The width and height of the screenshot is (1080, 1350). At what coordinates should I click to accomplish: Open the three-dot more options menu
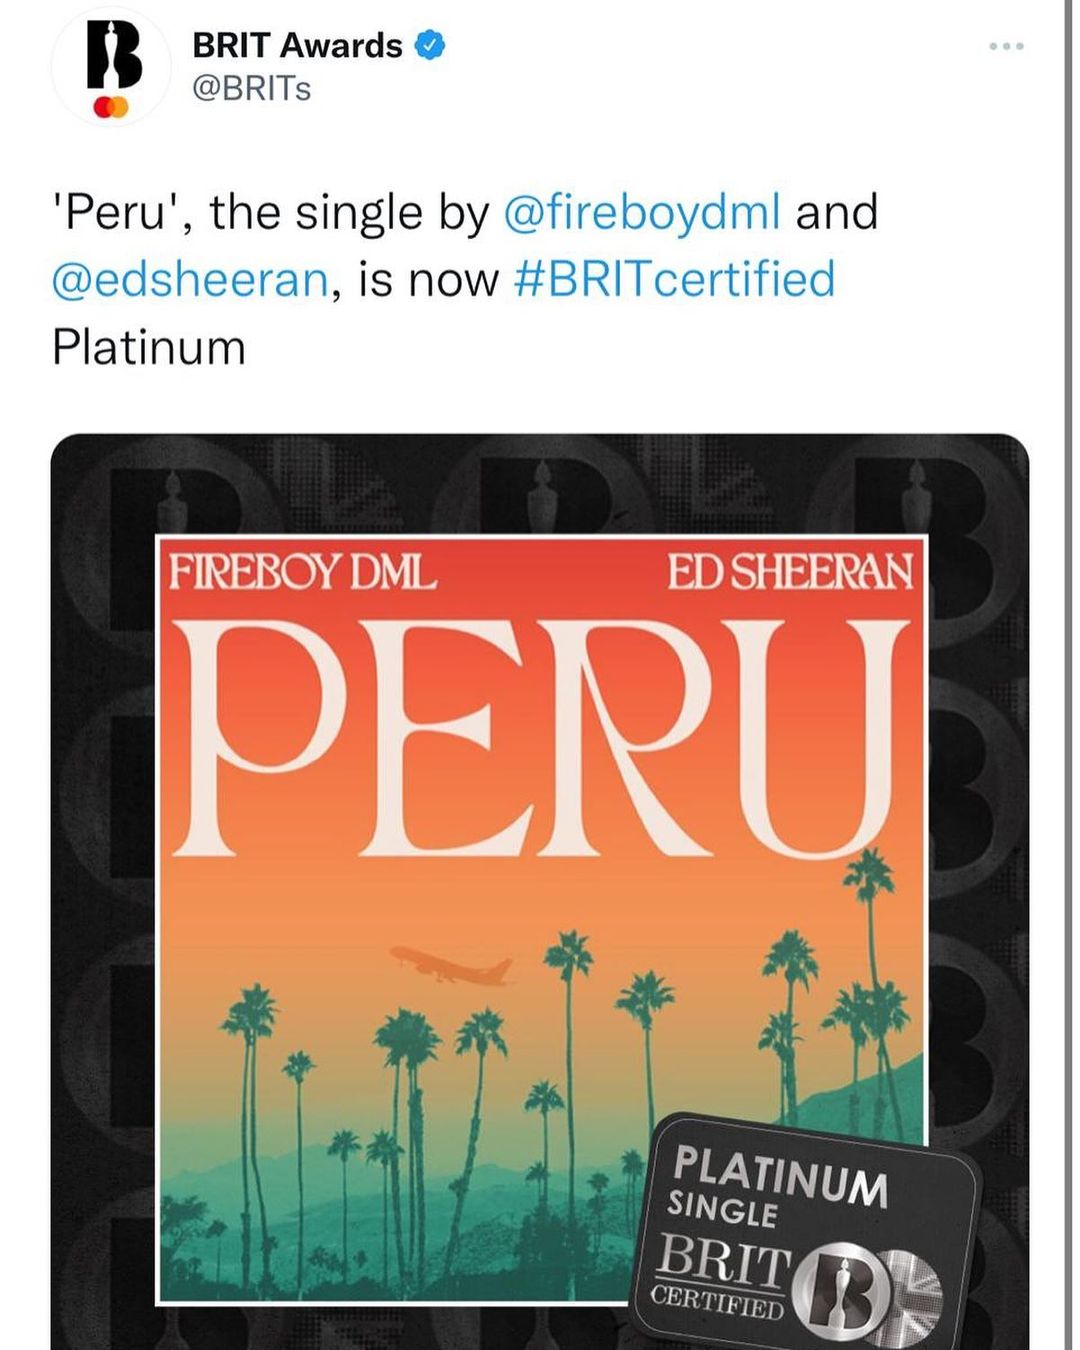click(x=1006, y=46)
